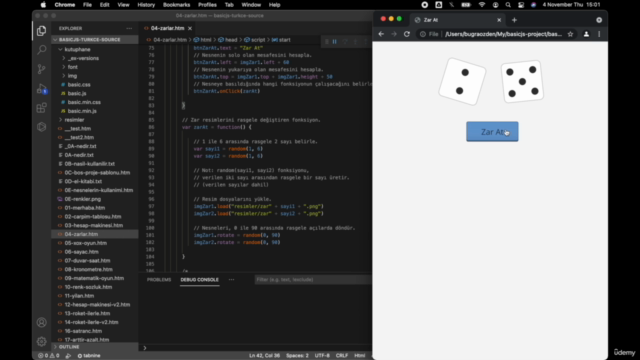Open the Explorer more actions ellipsis
This screenshot has height=360, width=640.
pos(129,28)
